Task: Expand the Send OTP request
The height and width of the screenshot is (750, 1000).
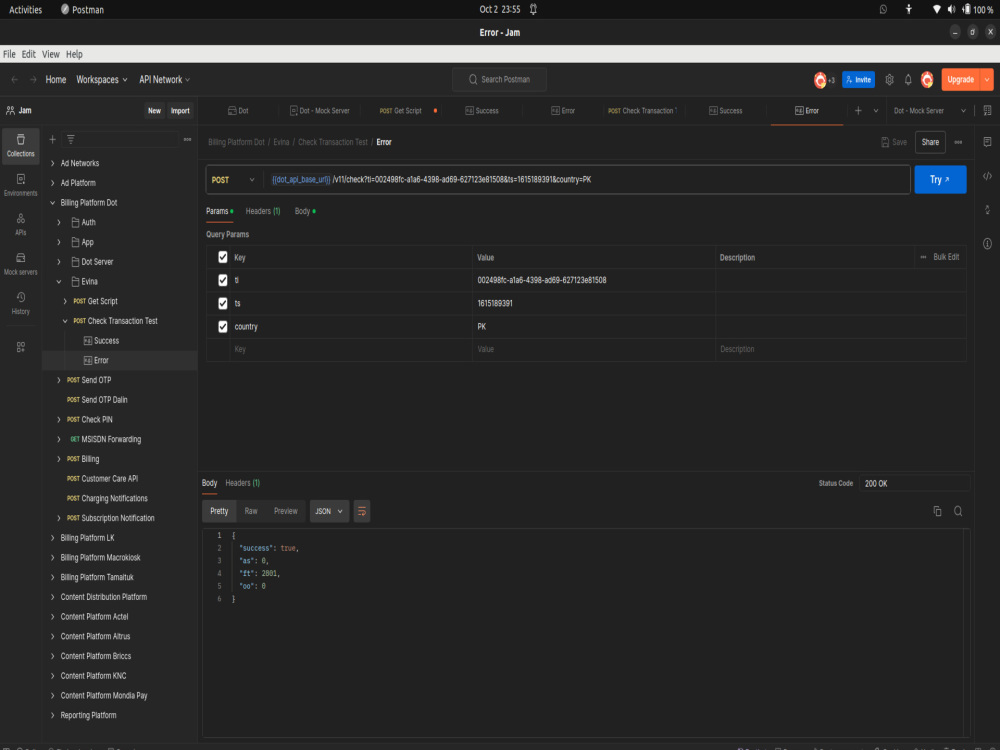Action: (x=59, y=380)
